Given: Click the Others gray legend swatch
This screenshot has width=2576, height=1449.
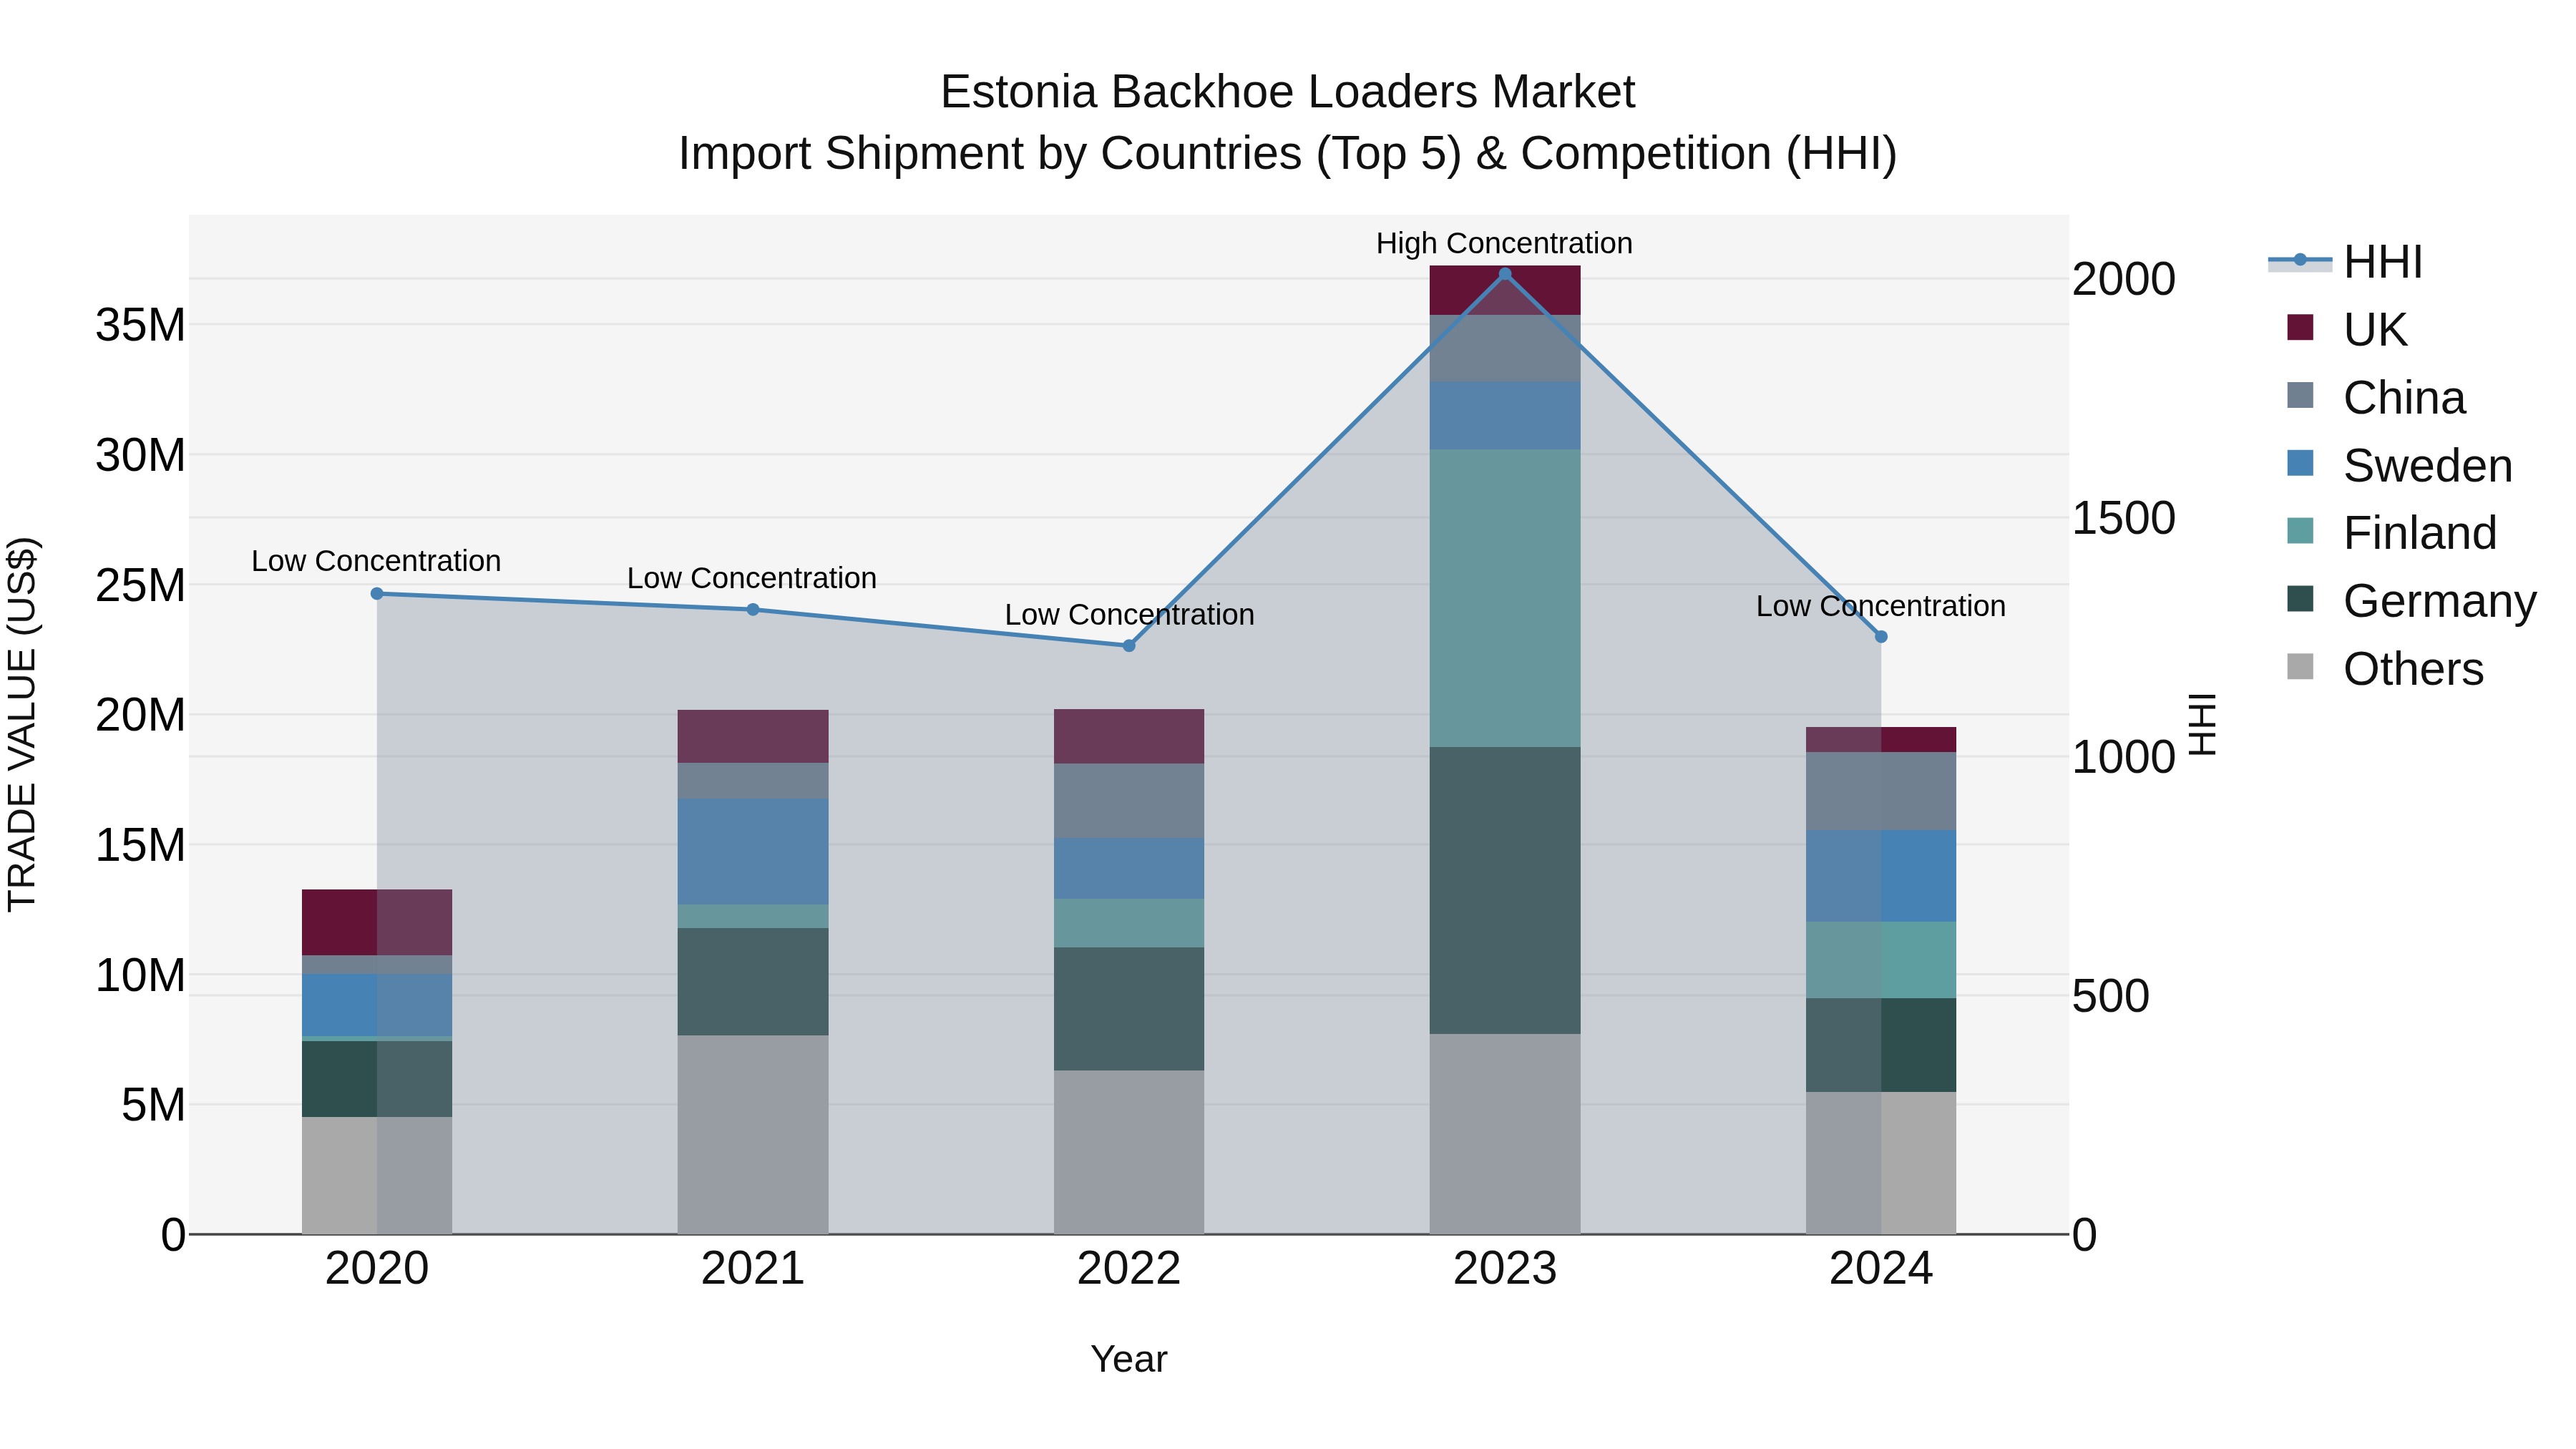Looking at the screenshot, I should 2300,666.
